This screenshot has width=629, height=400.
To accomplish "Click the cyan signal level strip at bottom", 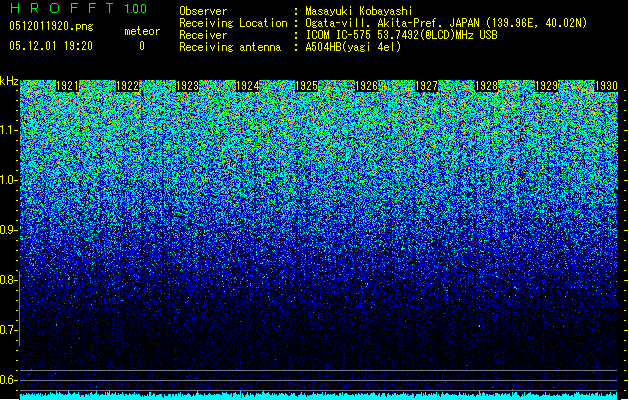I will click(319, 396).
